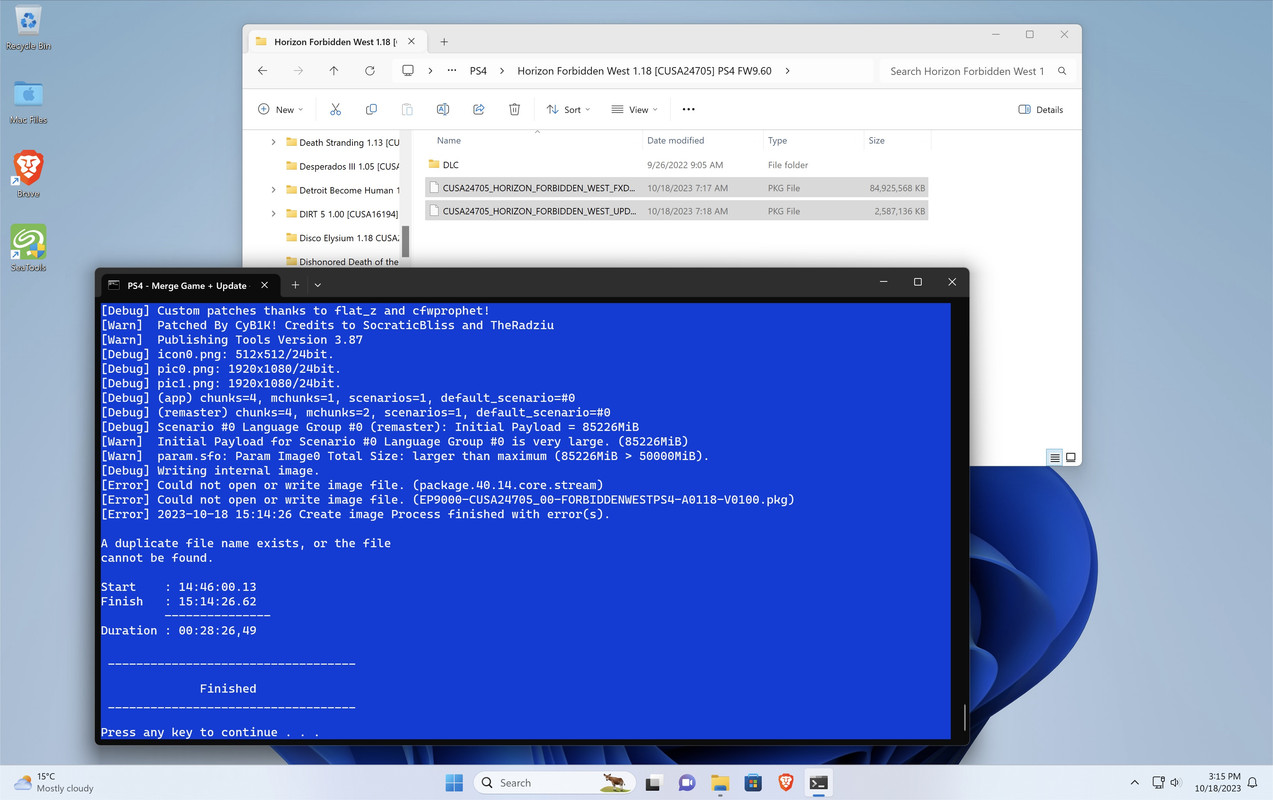Screen dimensions: 1273x800
Task: Open the See more (three dots) menu
Action: (x=688, y=109)
